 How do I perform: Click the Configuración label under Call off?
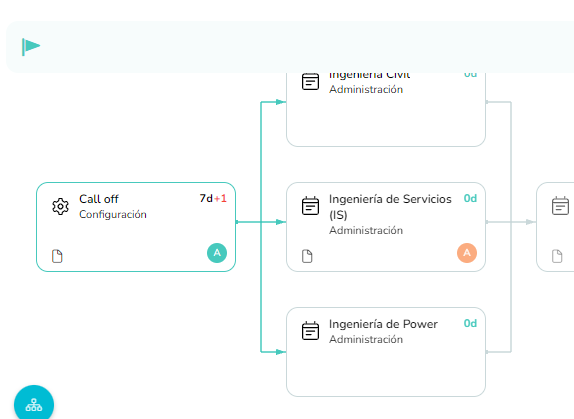(113, 215)
